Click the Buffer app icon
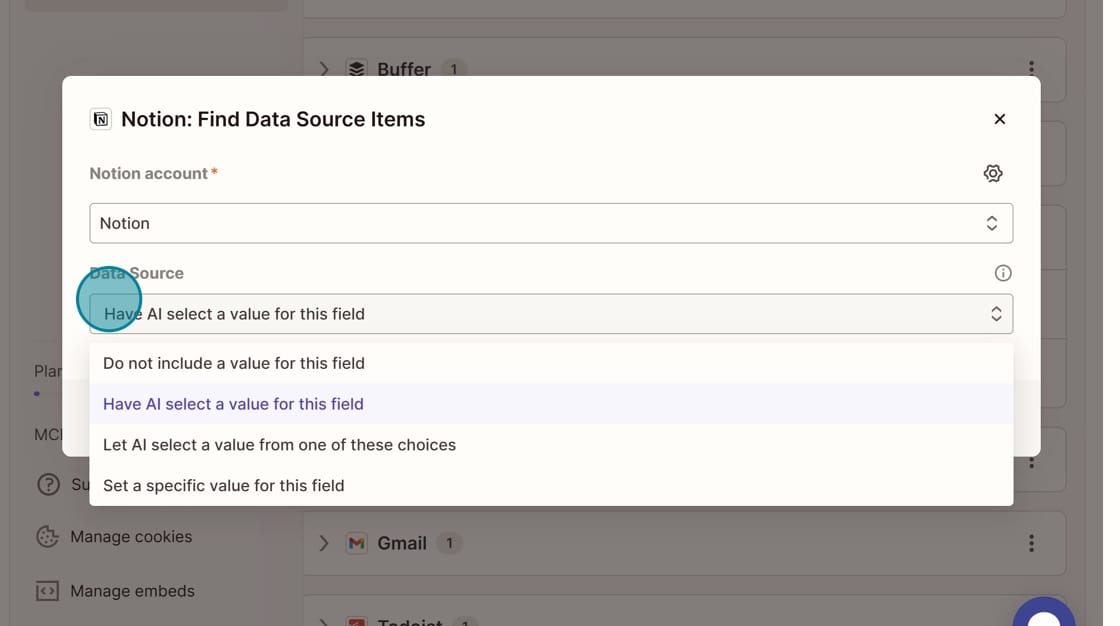The image size is (1120, 626). [x=356, y=69]
